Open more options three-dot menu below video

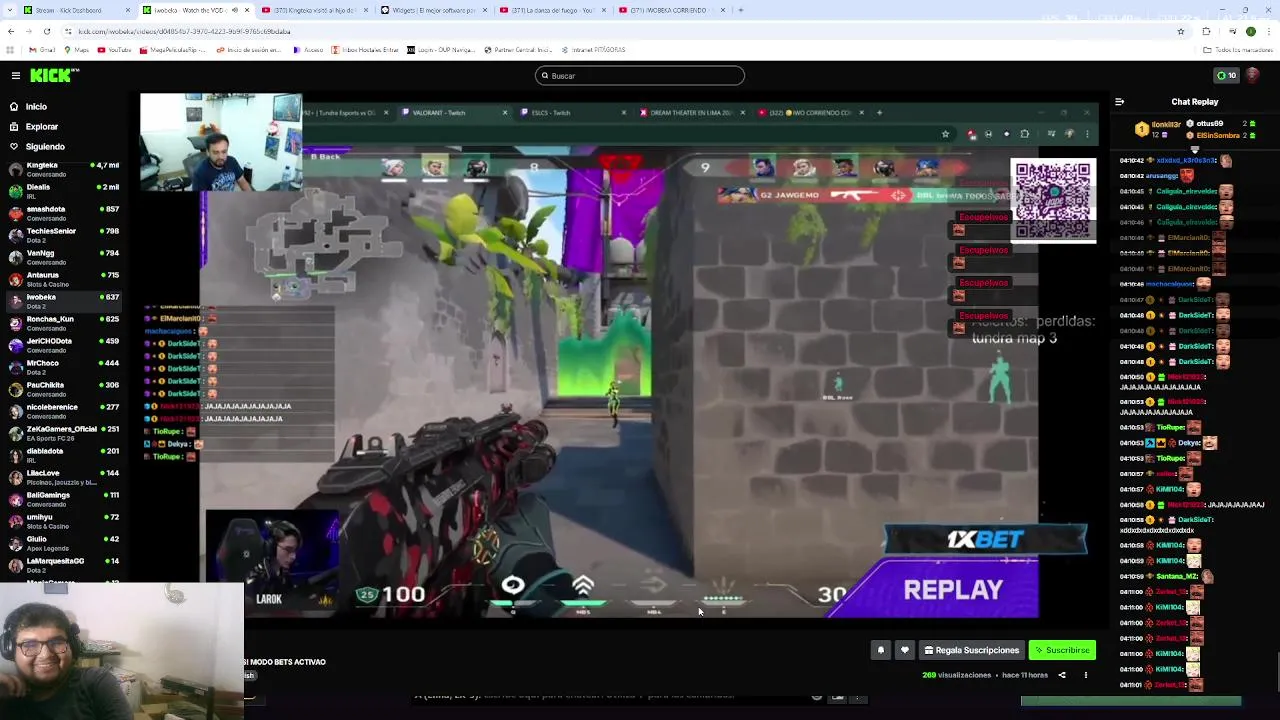1086,675
